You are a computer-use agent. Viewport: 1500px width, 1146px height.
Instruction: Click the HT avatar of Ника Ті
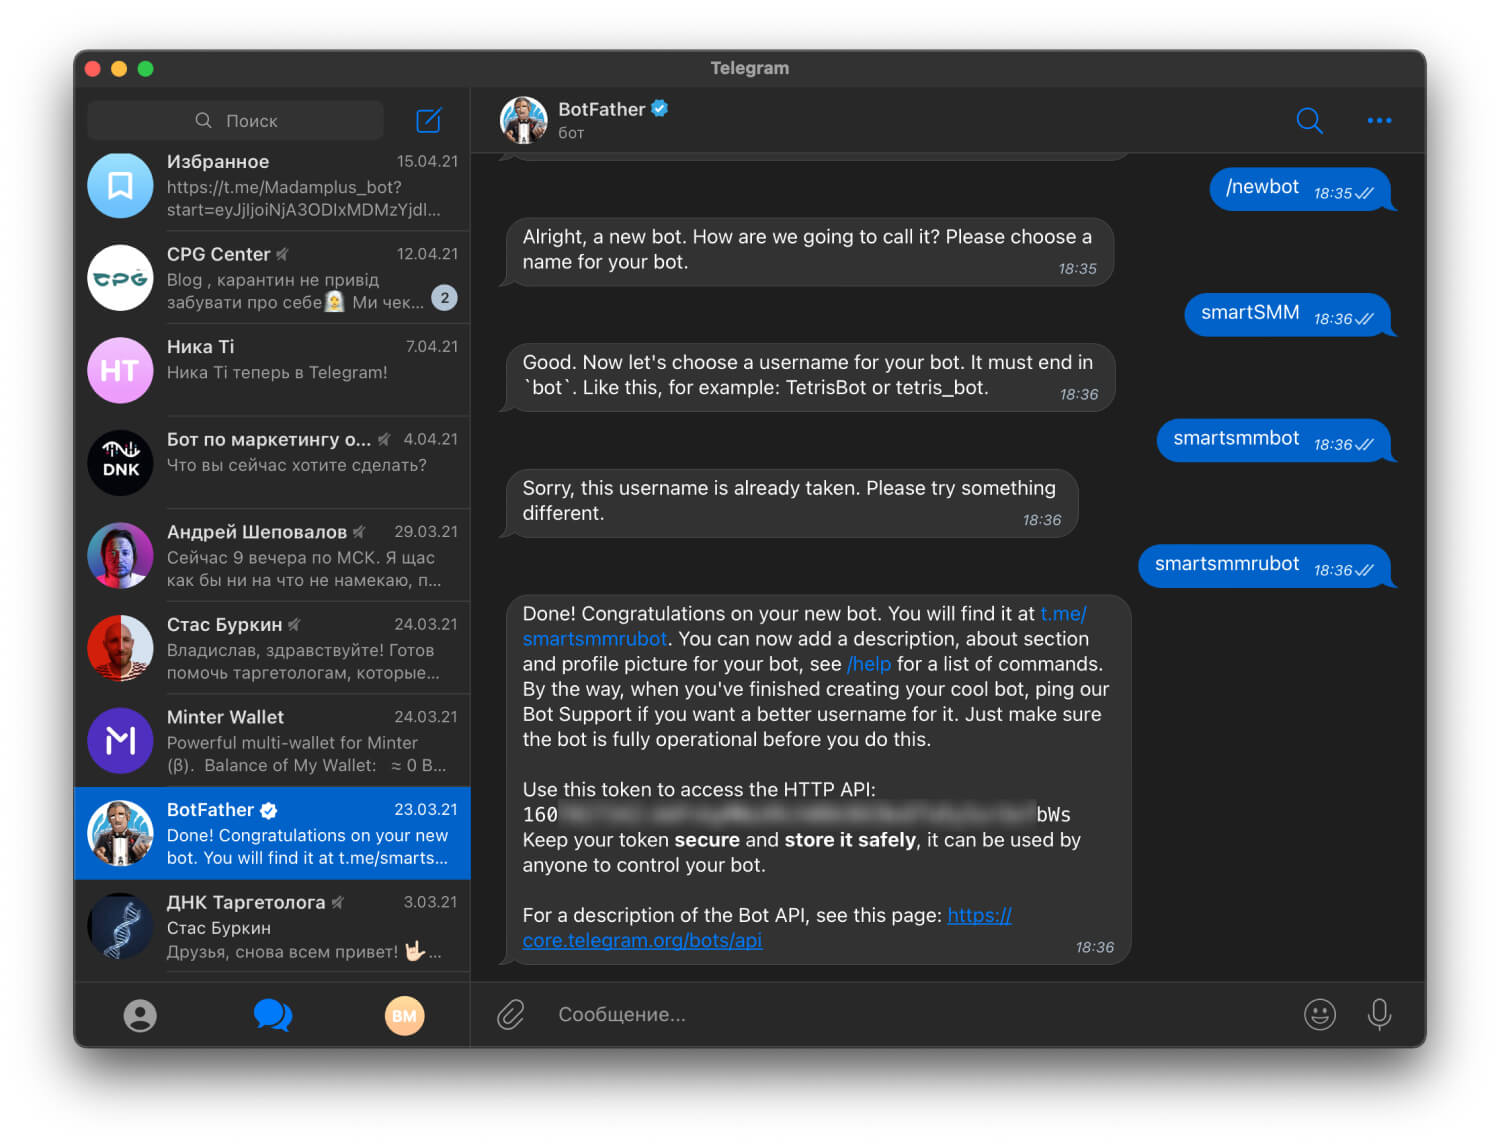click(x=120, y=370)
